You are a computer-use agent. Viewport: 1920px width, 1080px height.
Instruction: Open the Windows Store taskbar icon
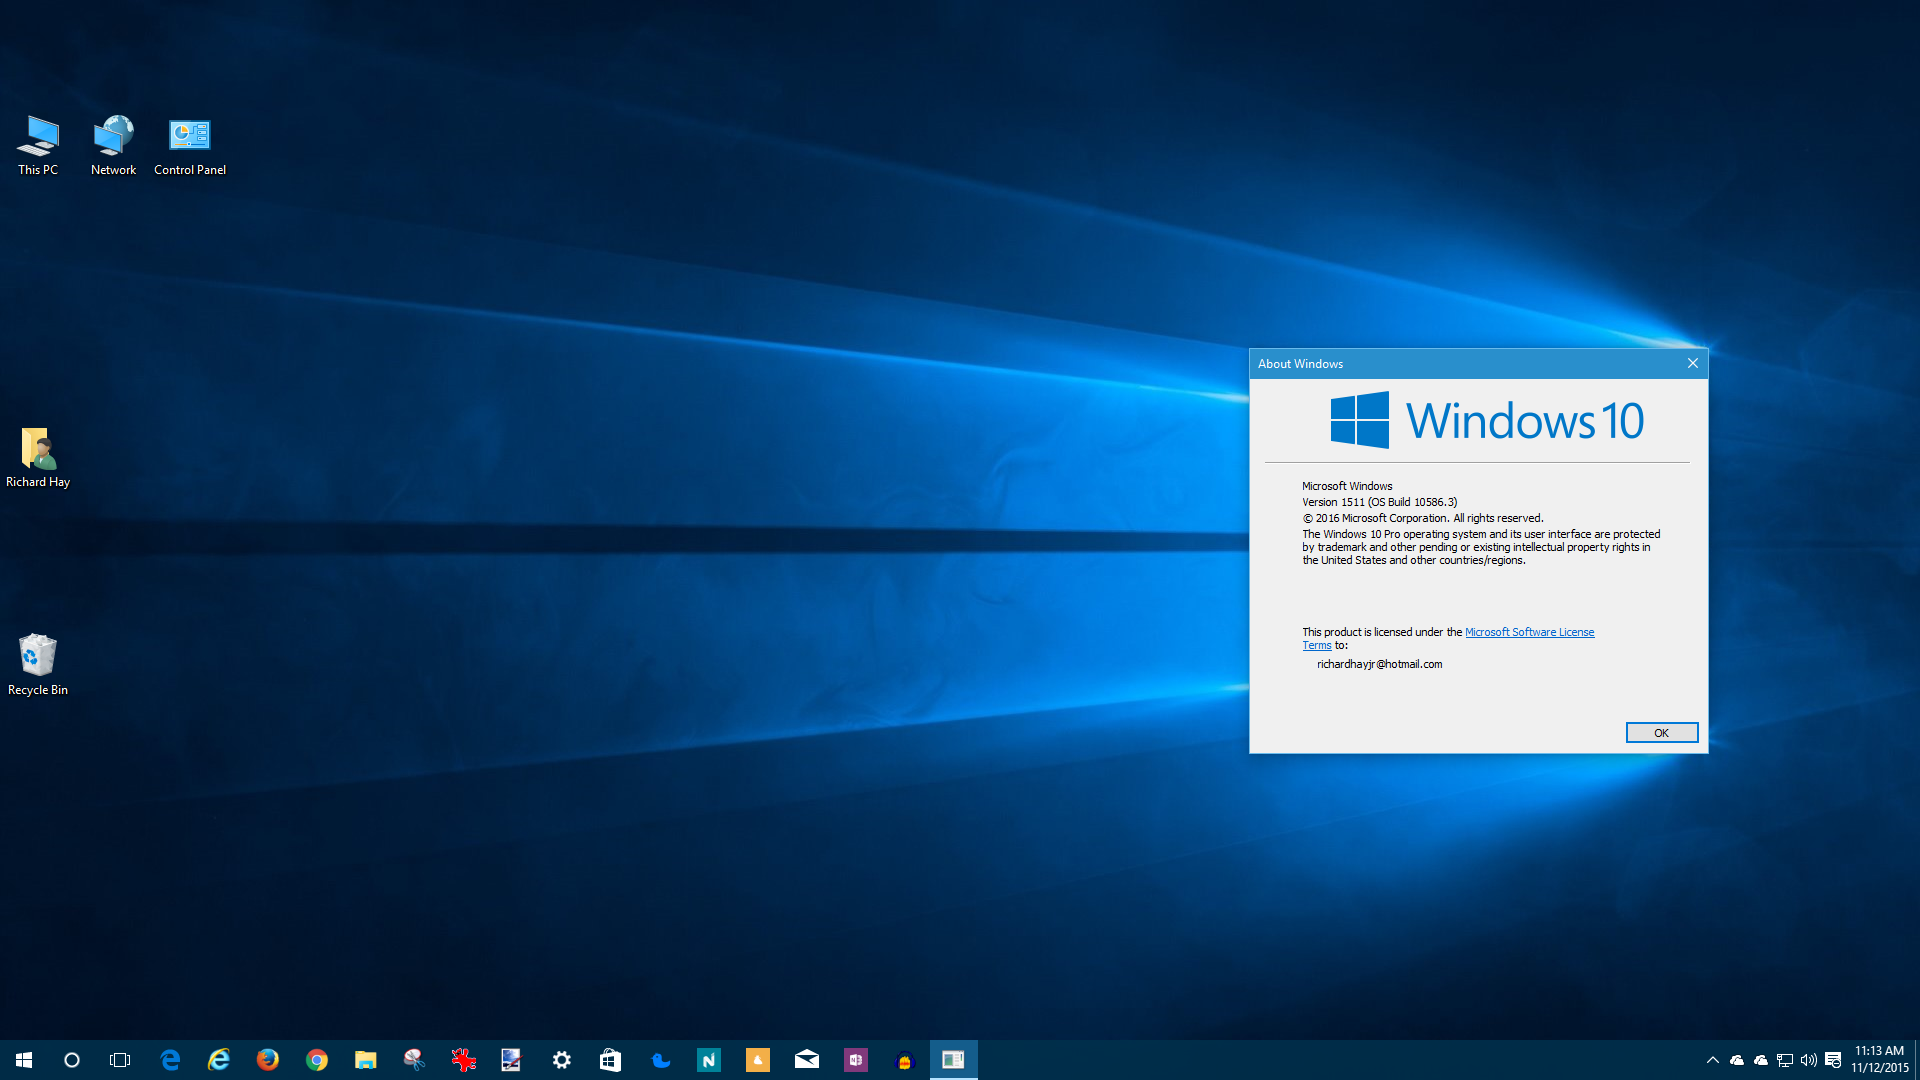610,1060
